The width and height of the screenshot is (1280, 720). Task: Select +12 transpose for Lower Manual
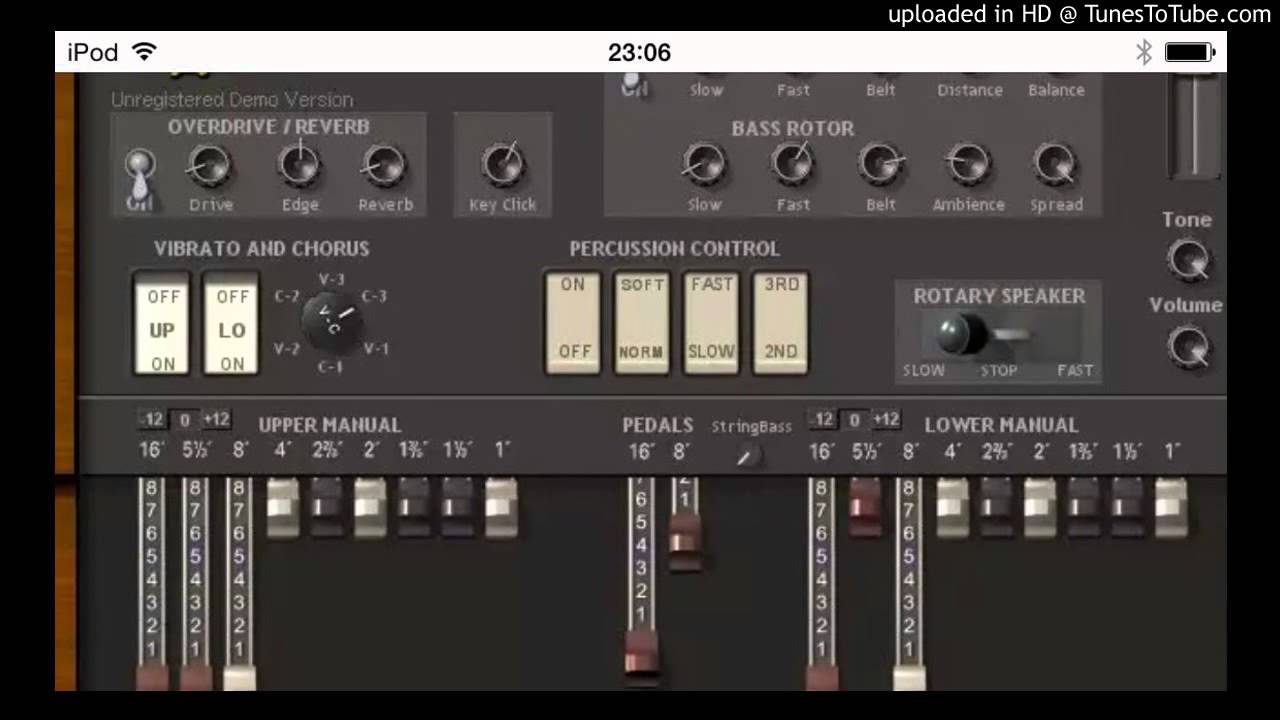886,420
